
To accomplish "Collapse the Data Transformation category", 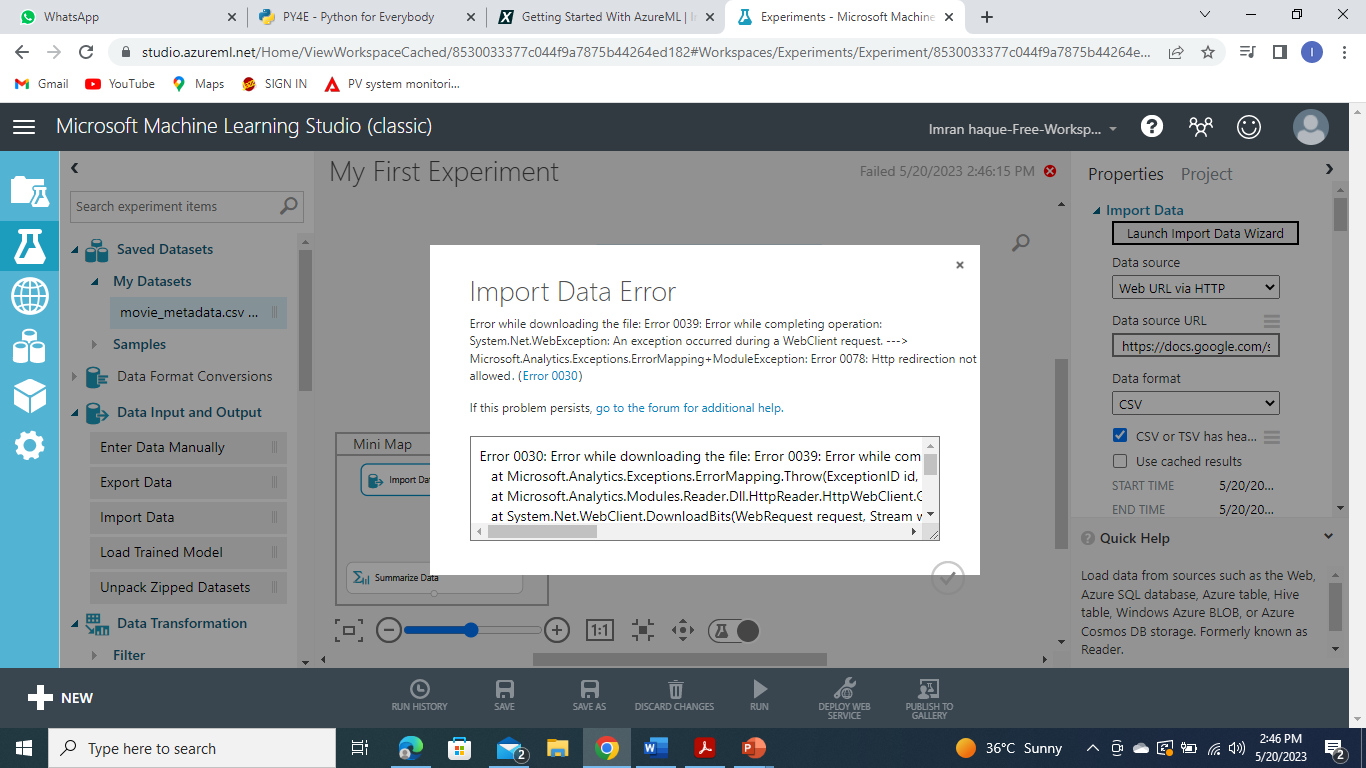I will click(75, 624).
